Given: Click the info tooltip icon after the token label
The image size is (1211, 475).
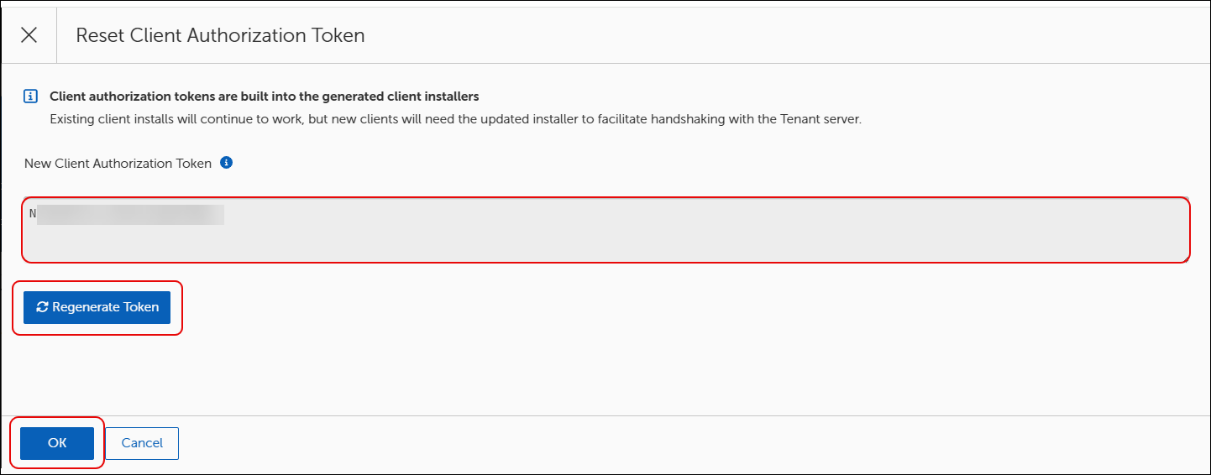Looking at the screenshot, I should pyautogui.click(x=226, y=162).
